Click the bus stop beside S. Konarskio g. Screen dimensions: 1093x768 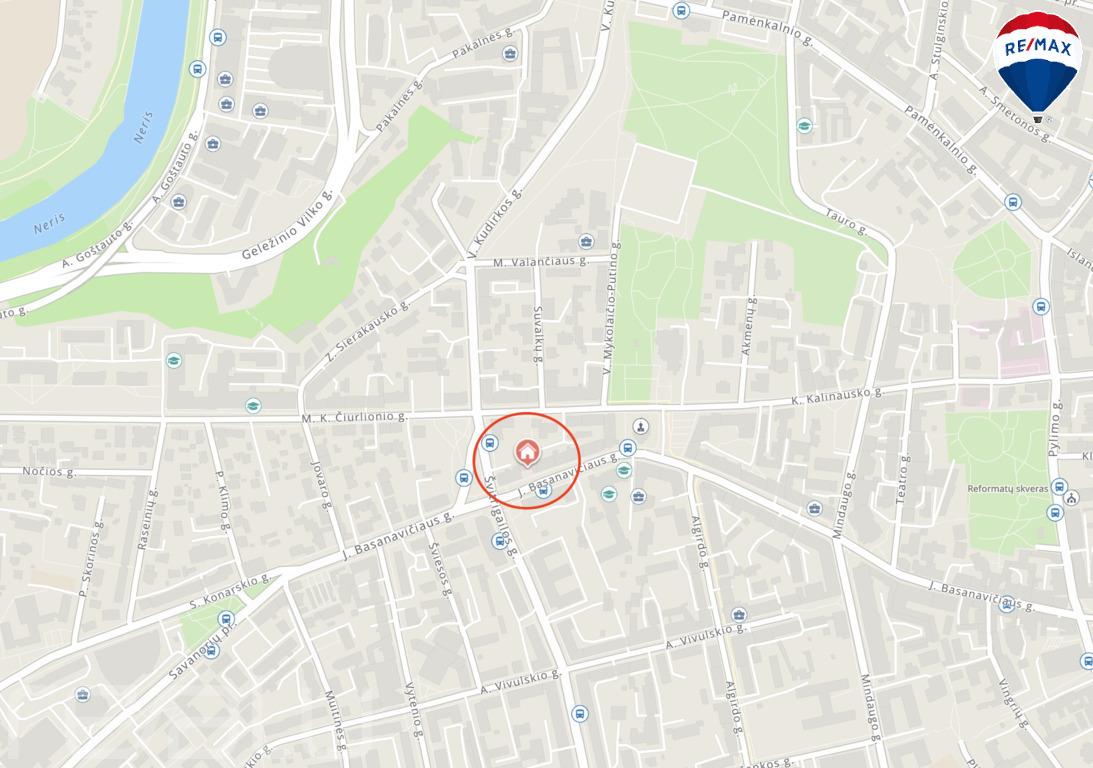click(x=226, y=619)
